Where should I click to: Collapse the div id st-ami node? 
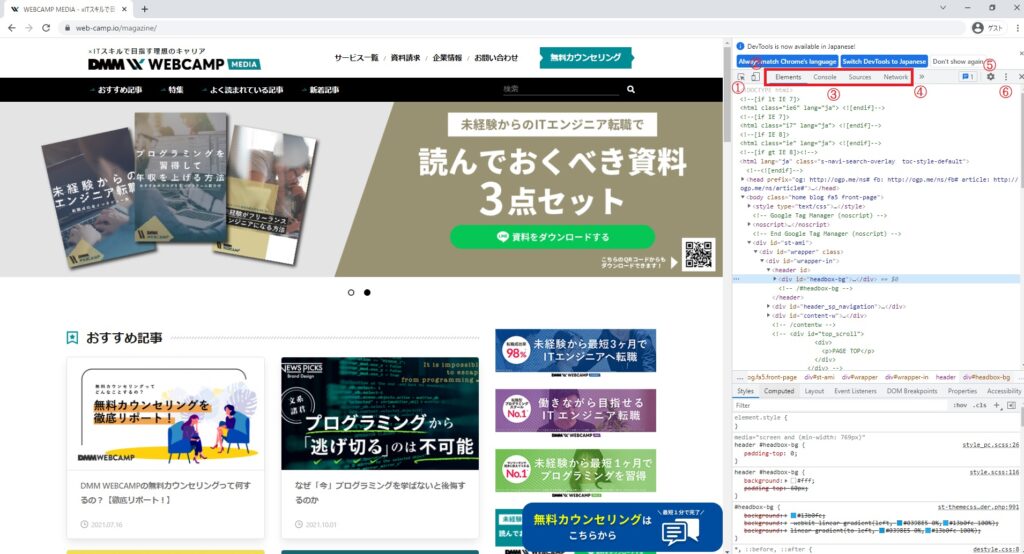click(749, 242)
